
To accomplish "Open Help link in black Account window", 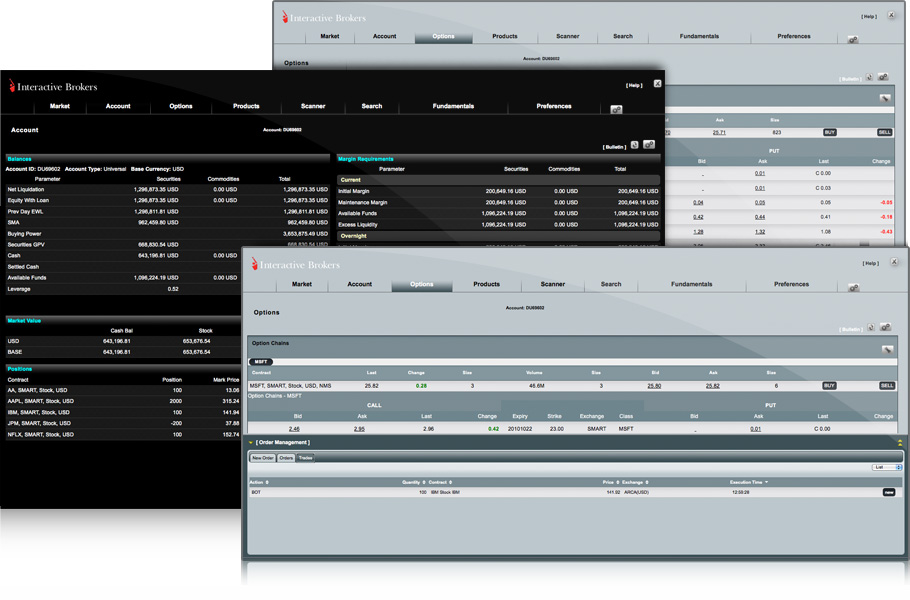I will tap(634, 85).
